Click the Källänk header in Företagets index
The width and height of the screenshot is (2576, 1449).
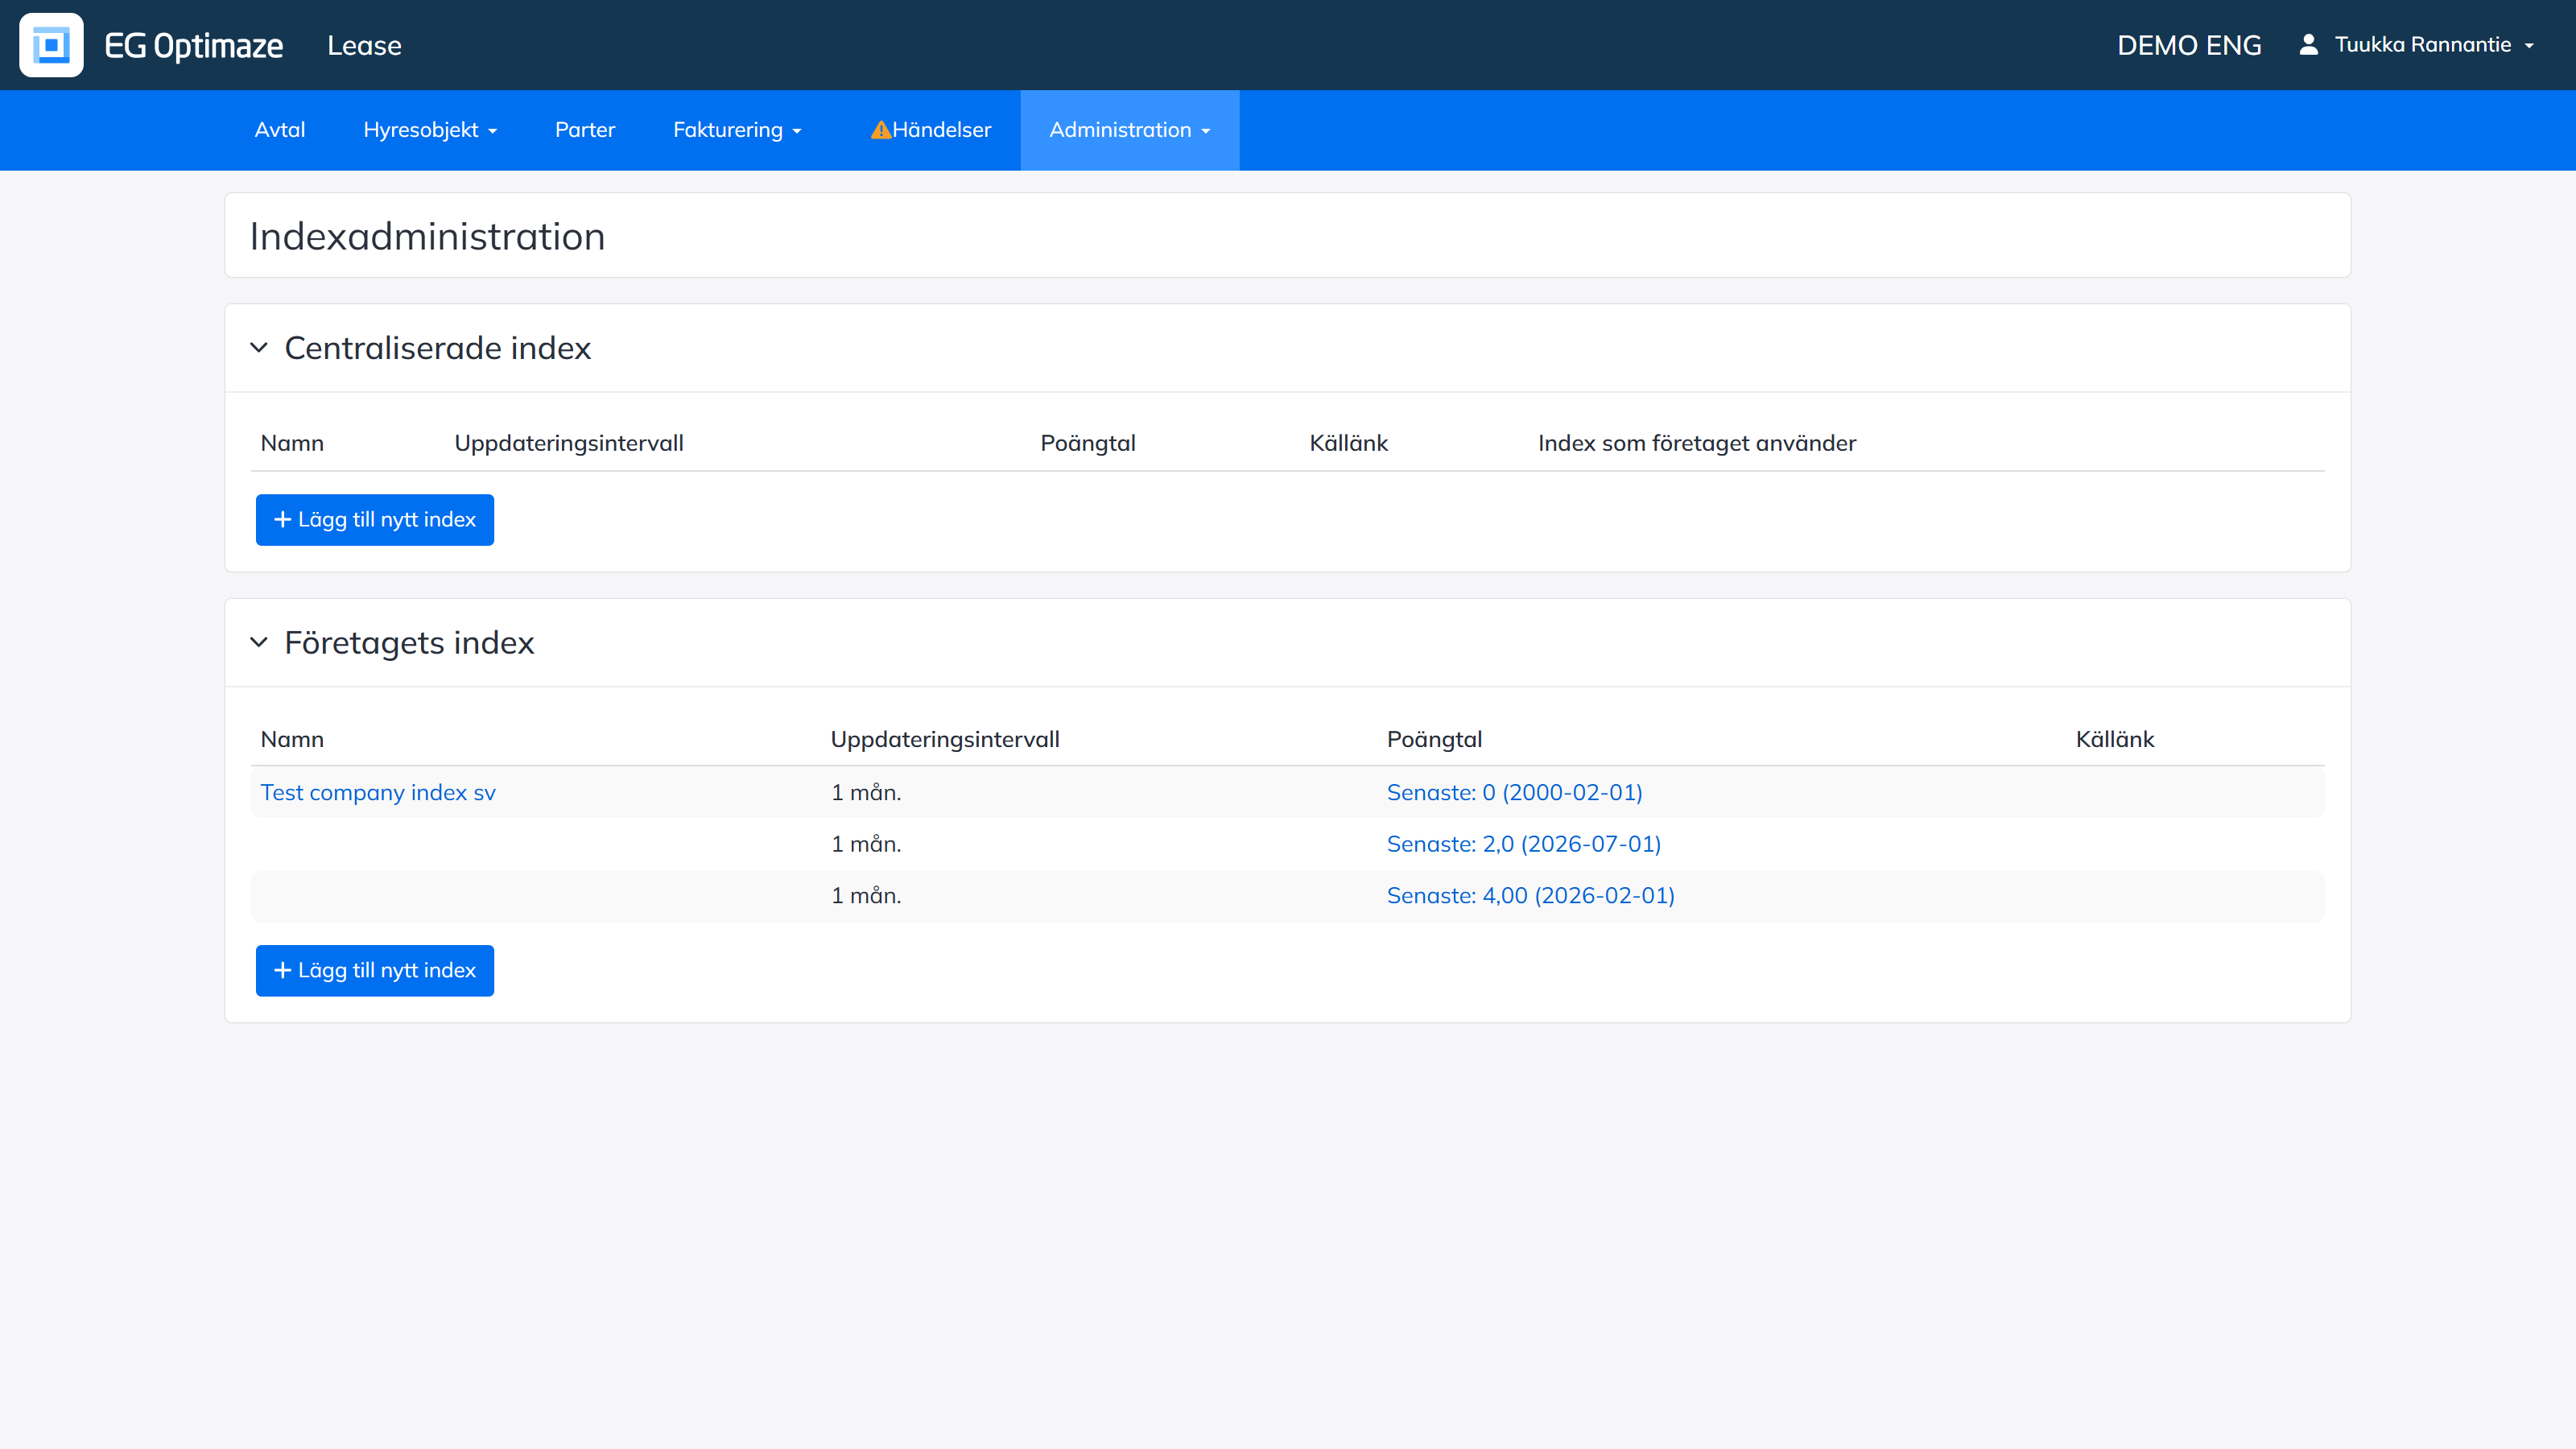pos(2115,740)
